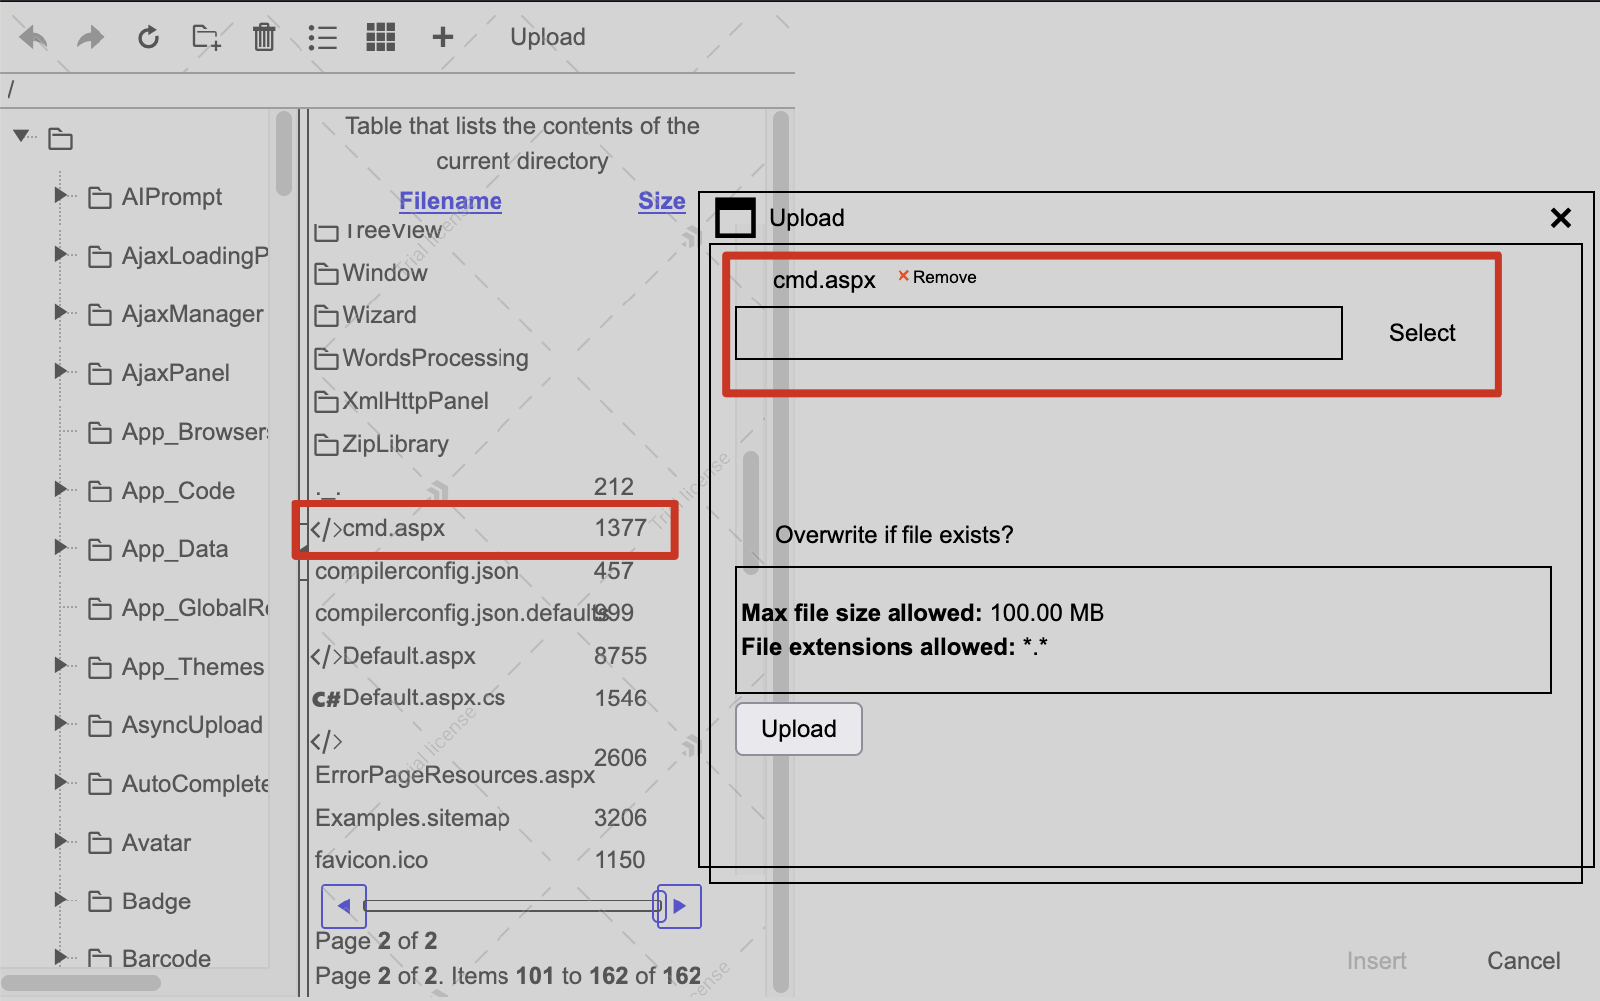Screen dimensions: 1600x1001
Task: Open the ZipLibrary folder in the file list
Action: tap(382, 444)
